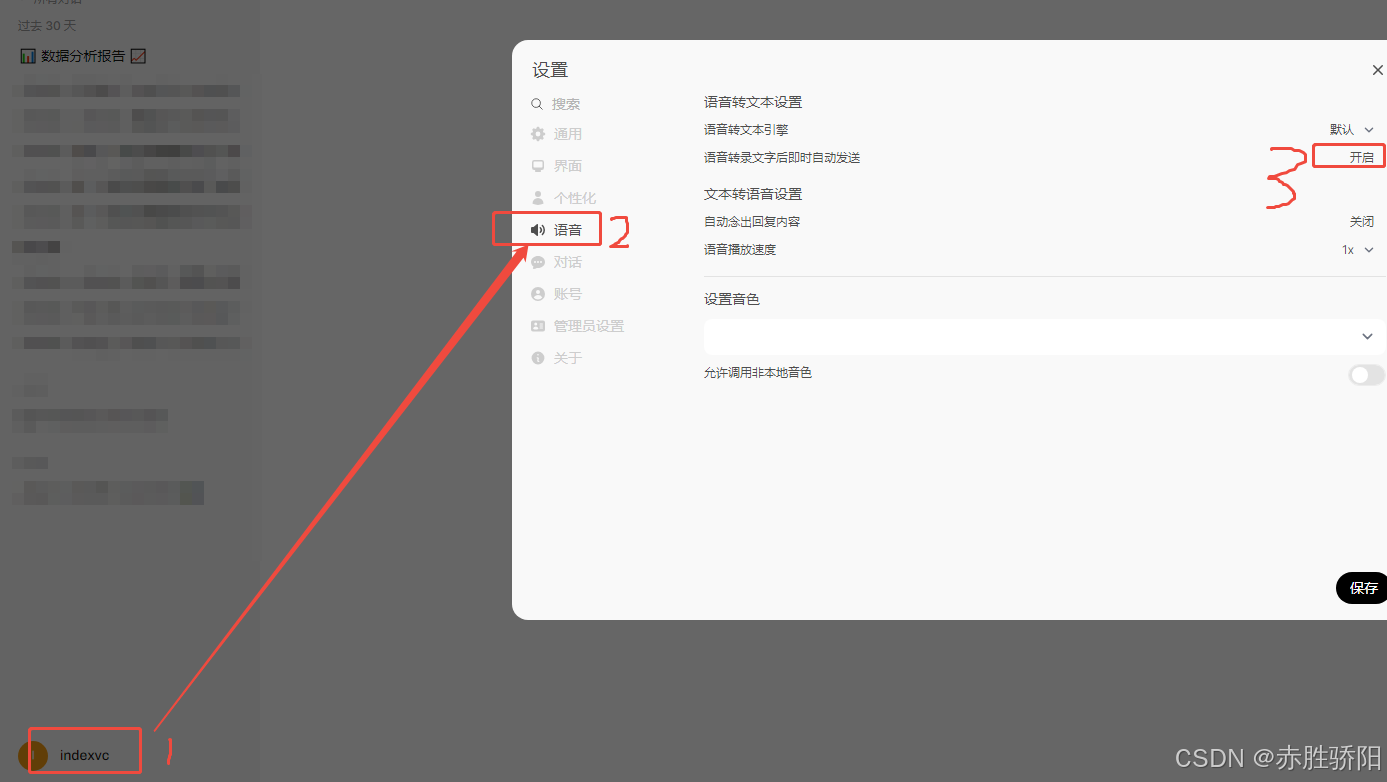Open the 界面 settings section
The width and height of the screenshot is (1387, 782).
567,165
